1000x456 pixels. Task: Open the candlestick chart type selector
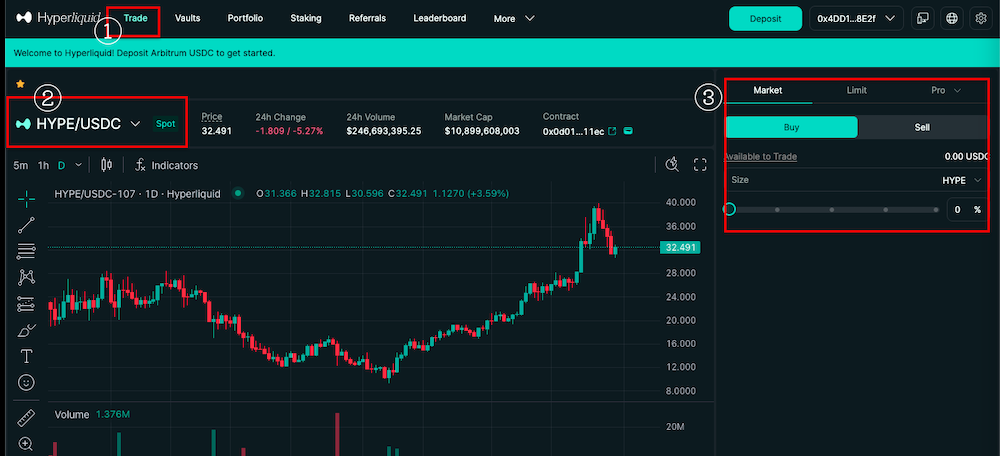tap(107, 165)
